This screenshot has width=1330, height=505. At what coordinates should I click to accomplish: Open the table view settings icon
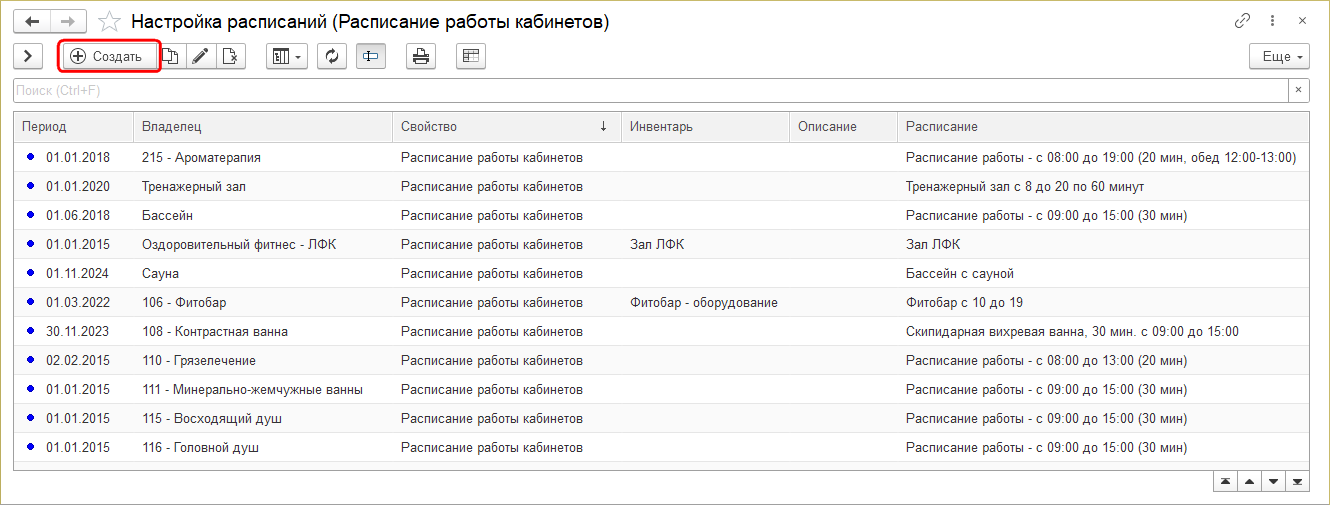470,57
